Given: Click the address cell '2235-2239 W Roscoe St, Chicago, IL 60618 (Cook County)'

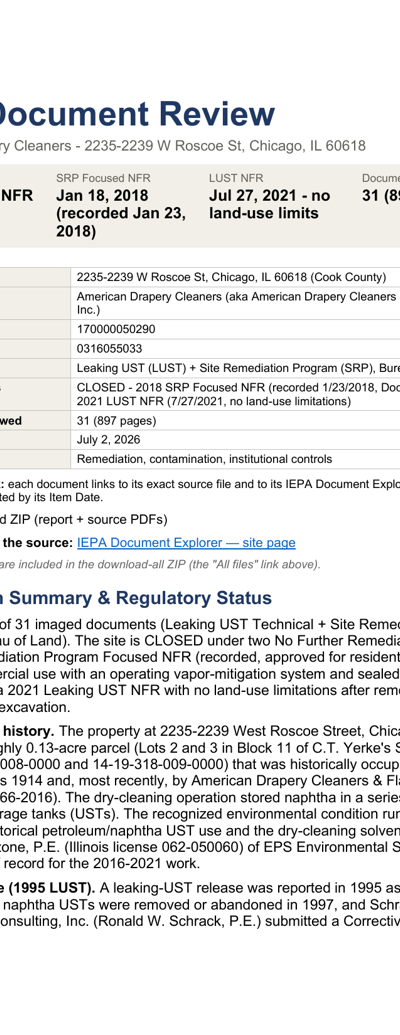Looking at the screenshot, I should (235, 277).
